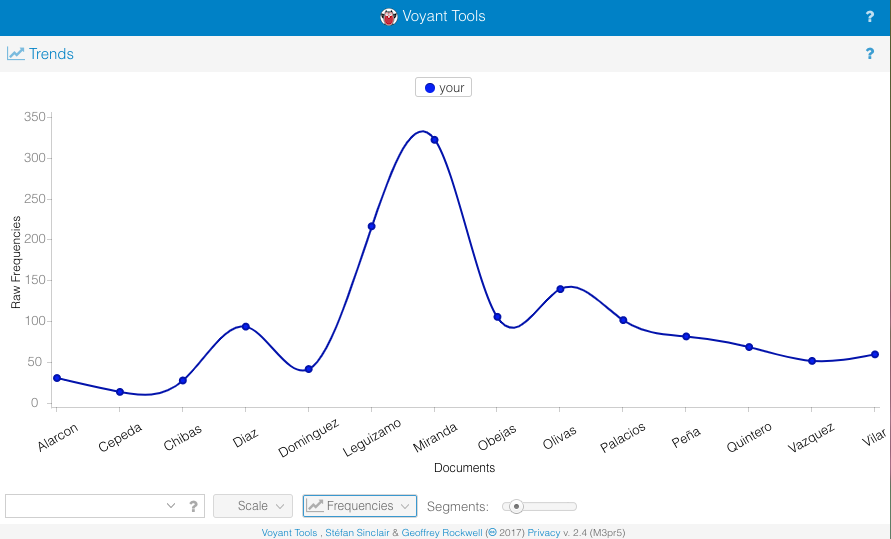Select the Quintero data point
This screenshot has width=891, height=539.
749,347
